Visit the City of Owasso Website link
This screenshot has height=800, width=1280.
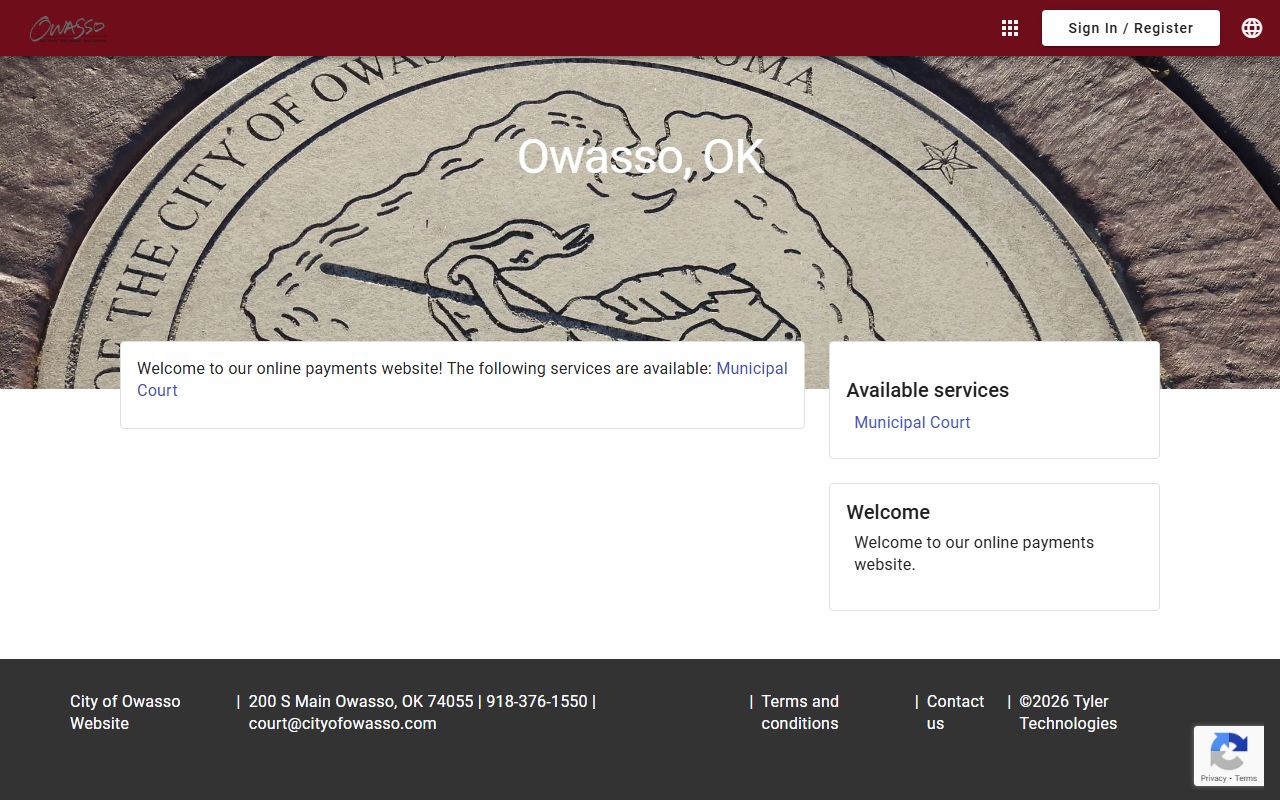click(x=125, y=712)
